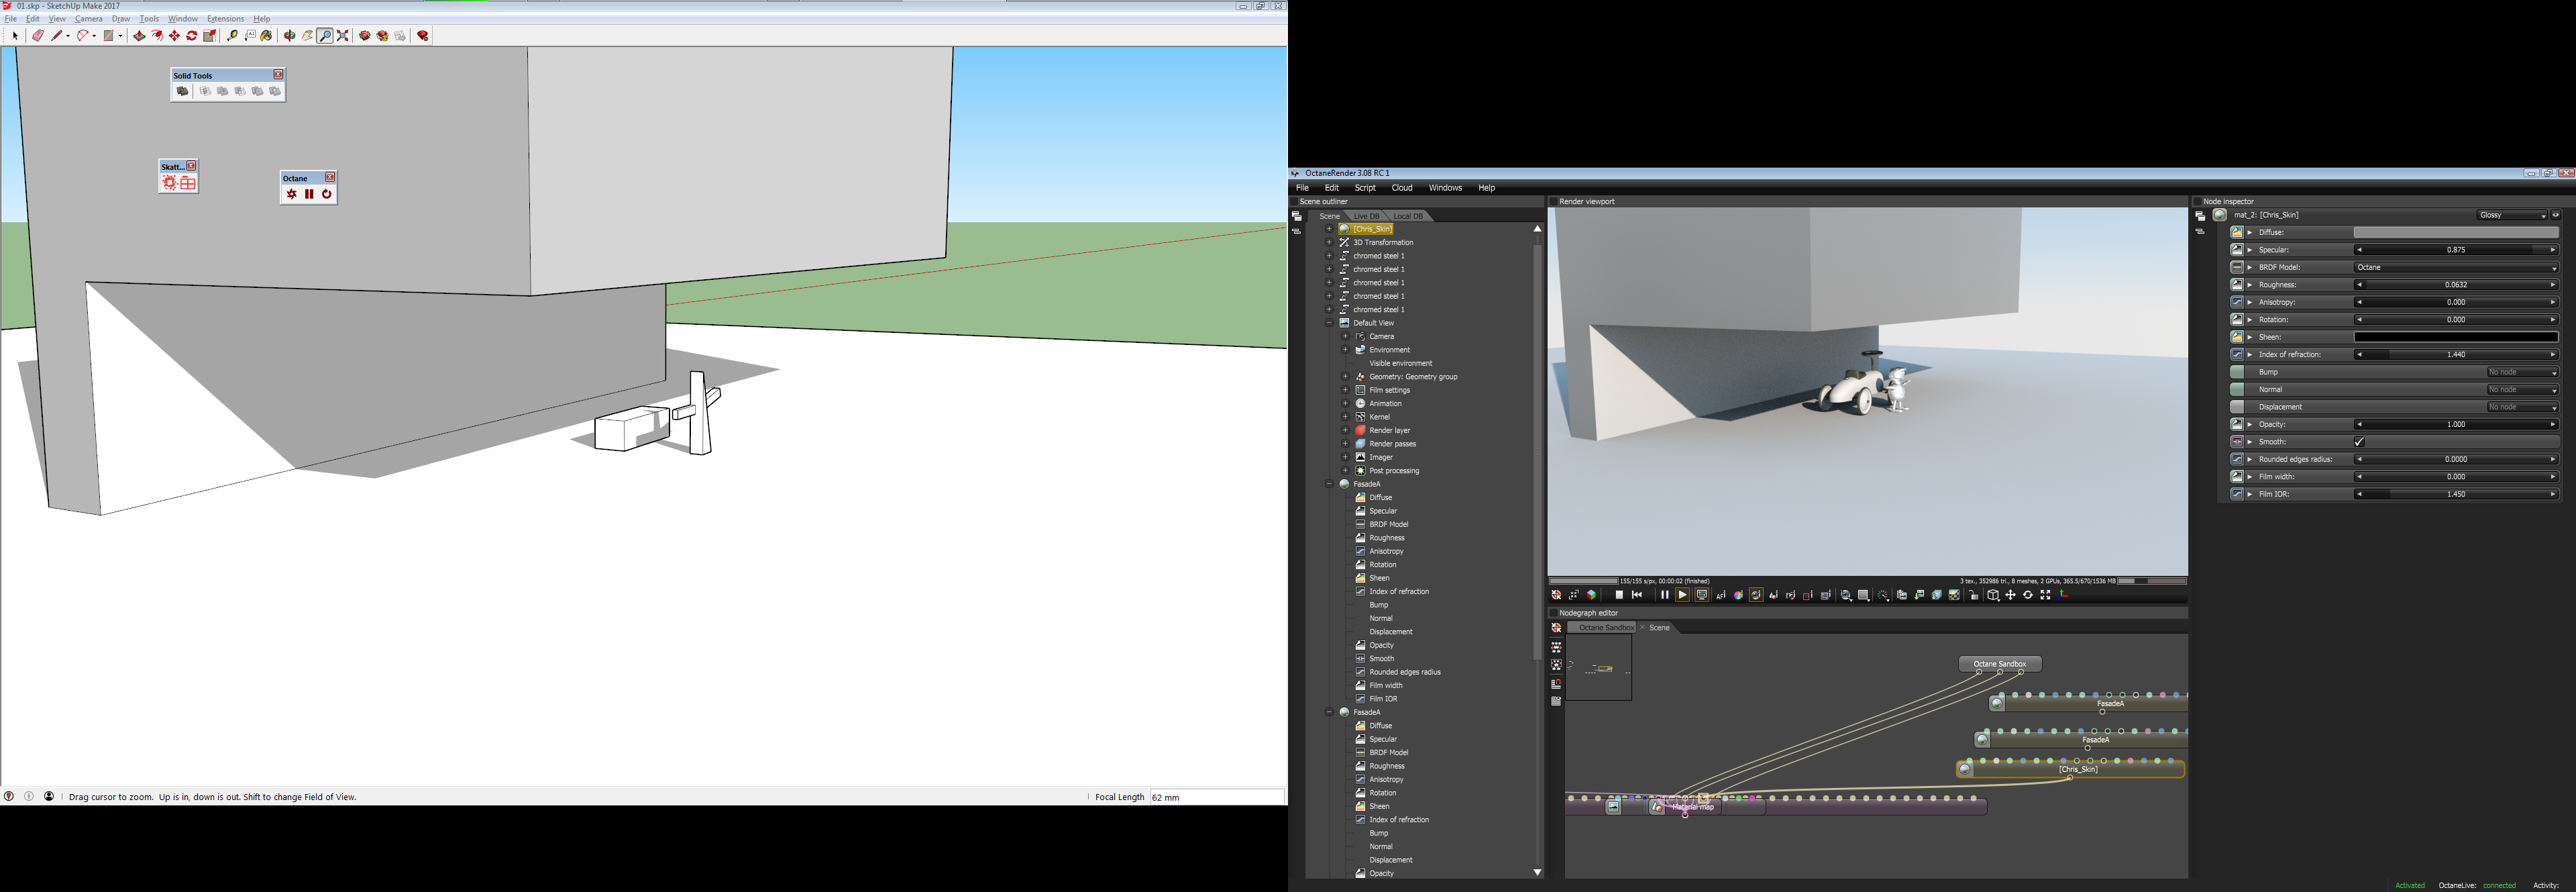Click the Tape Measure tool
The width and height of the screenshot is (2576, 892).
click(232, 36)
